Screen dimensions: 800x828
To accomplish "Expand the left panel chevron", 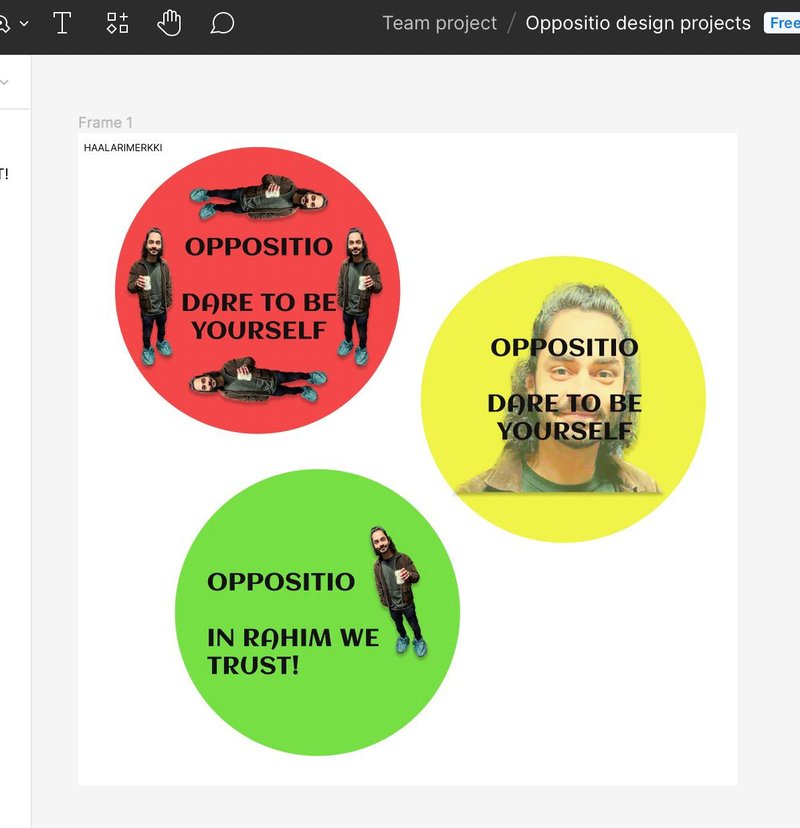I will pyautogui.click(x=4, y=82).
